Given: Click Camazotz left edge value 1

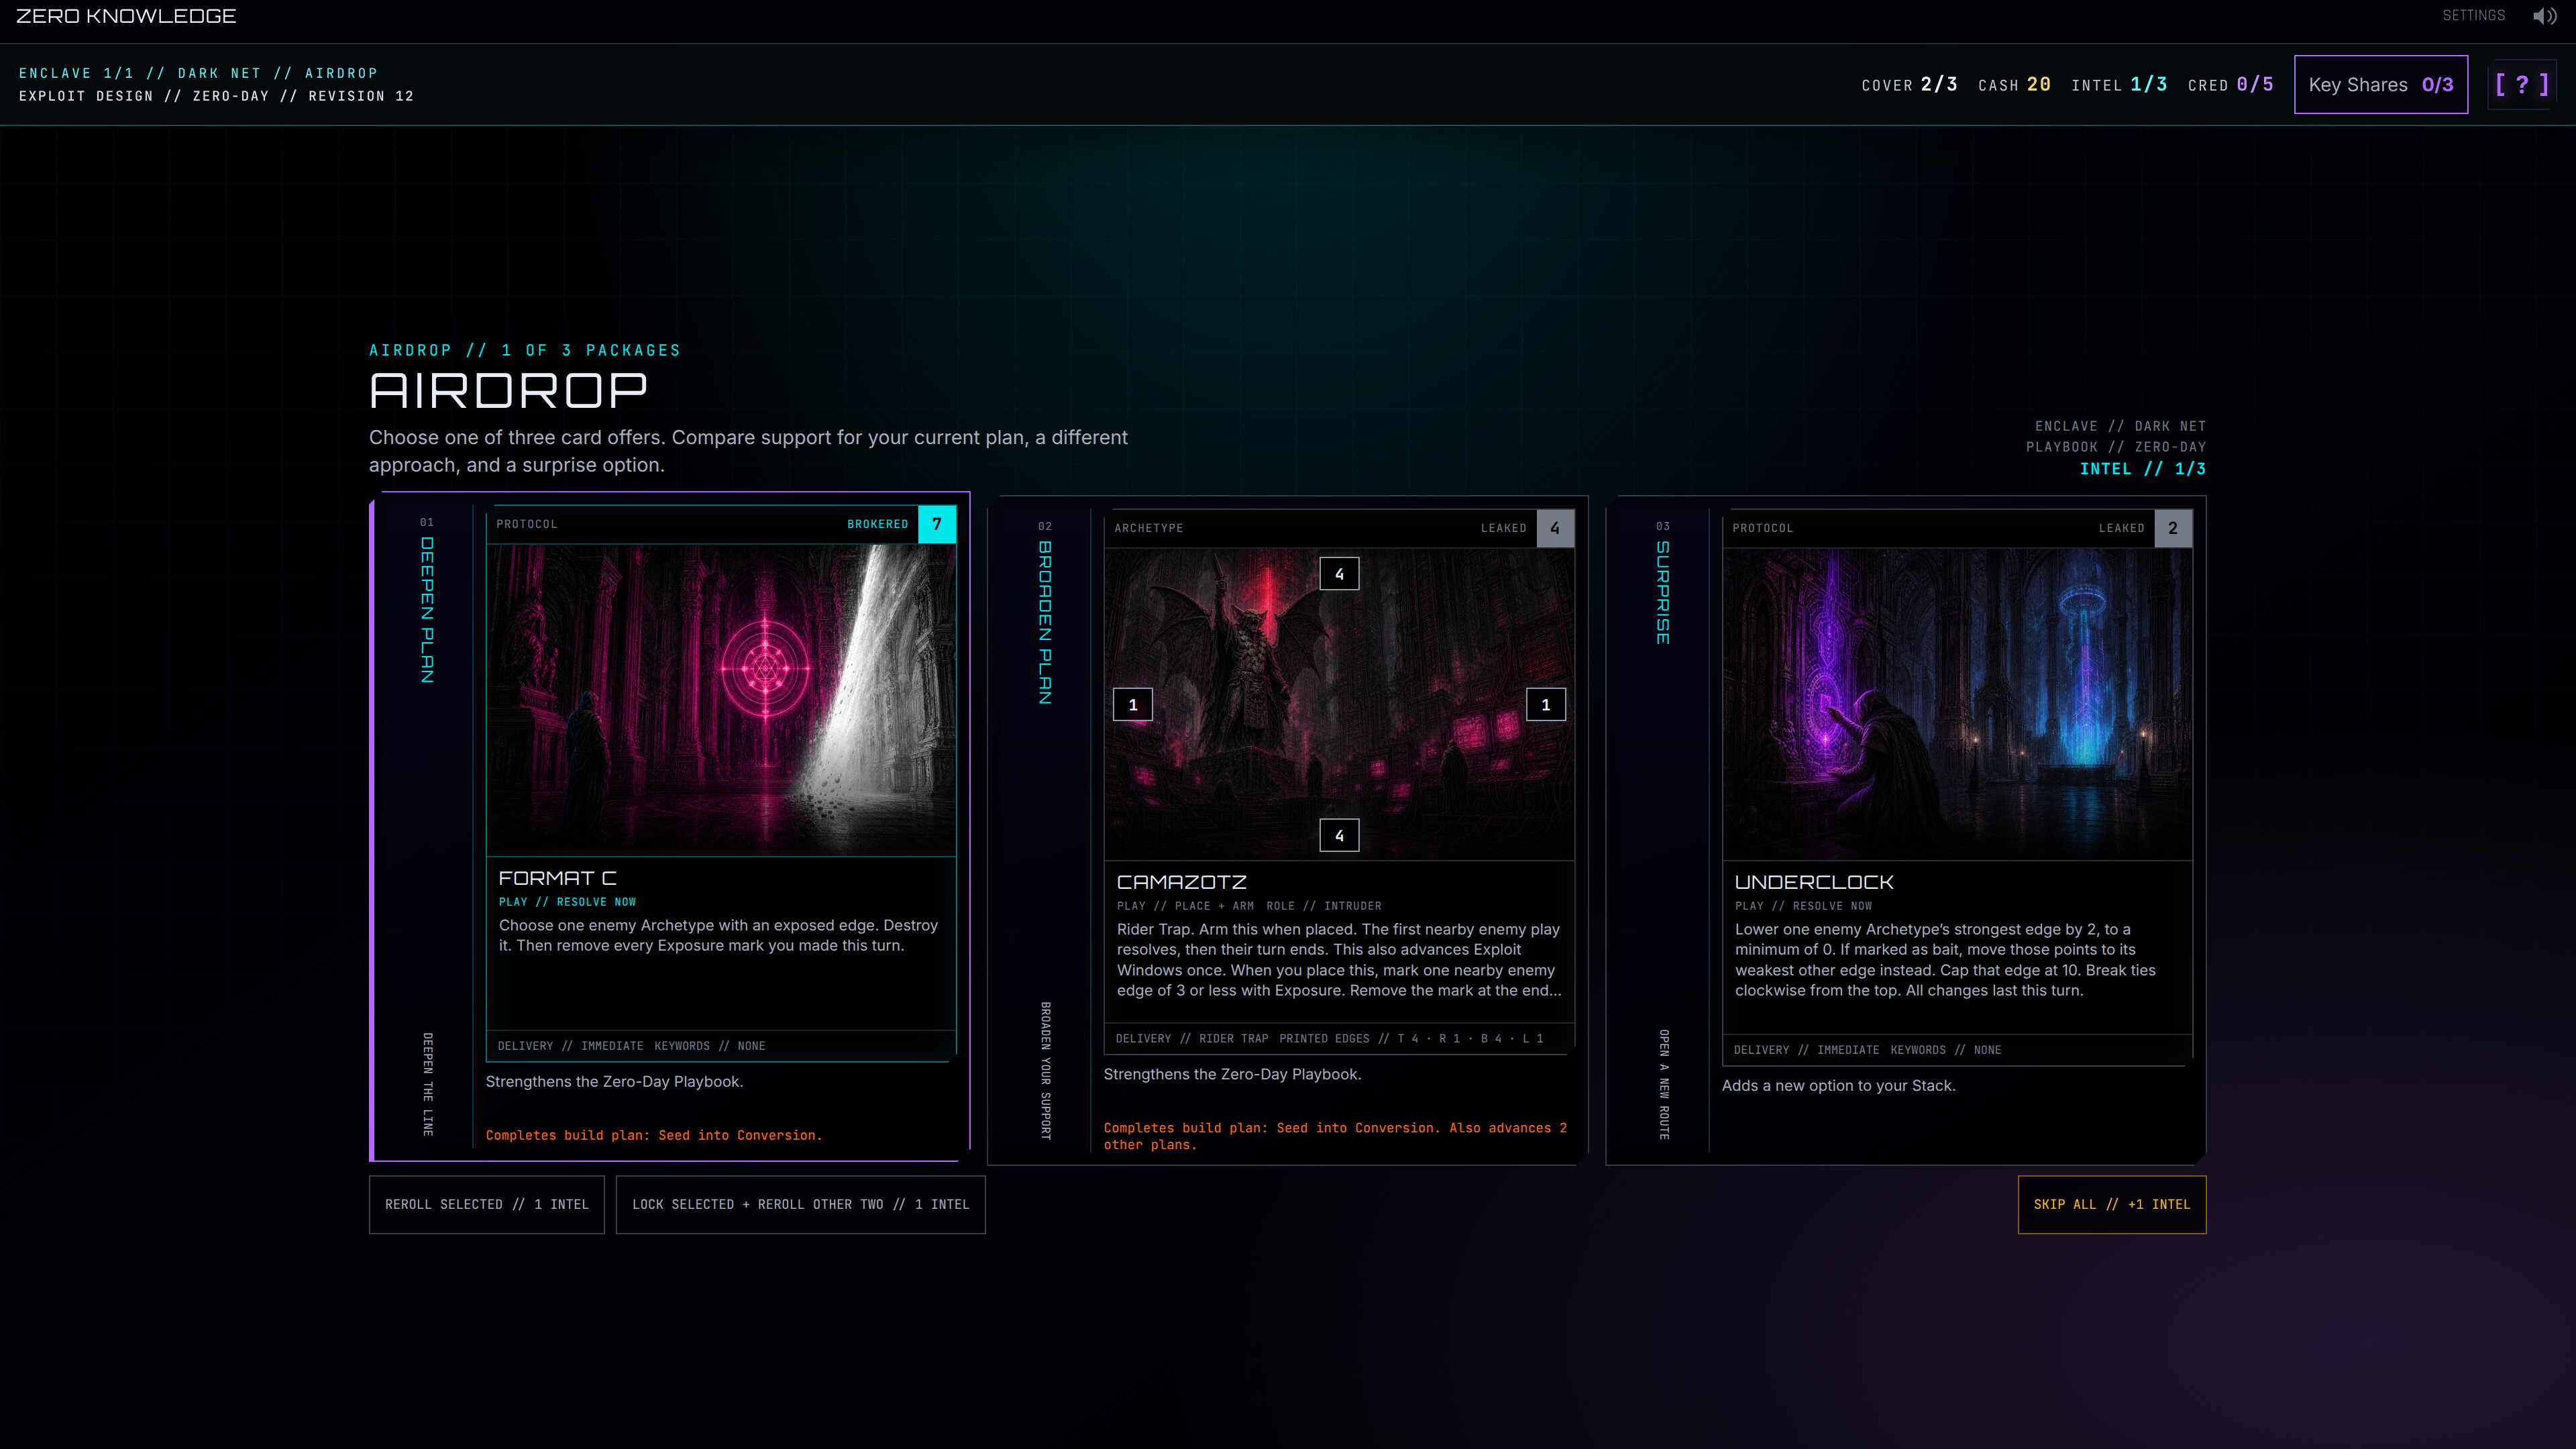Looking at the screenshot, I should pyautogui.click(x=1133, y=705).
